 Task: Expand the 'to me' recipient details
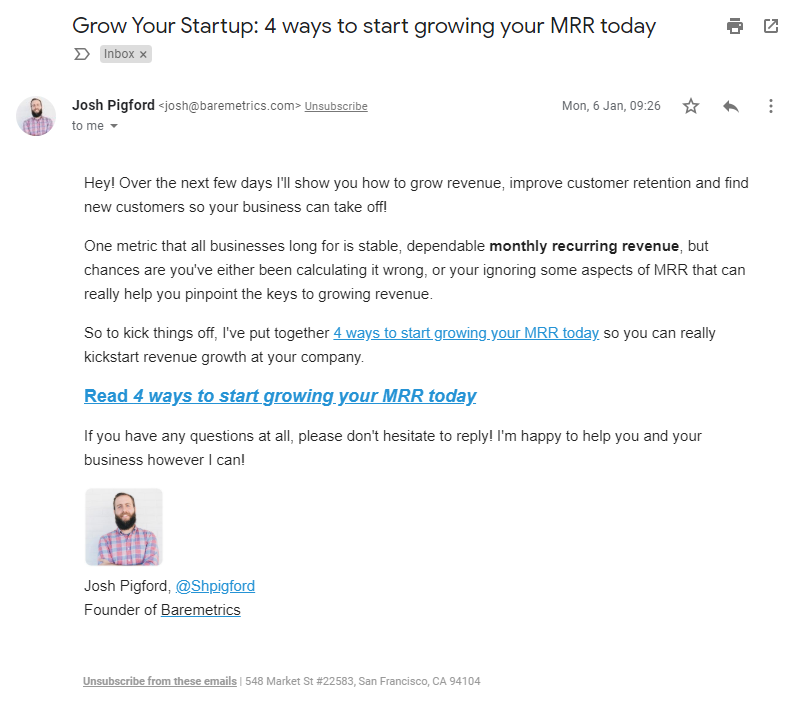coord(113,126)
